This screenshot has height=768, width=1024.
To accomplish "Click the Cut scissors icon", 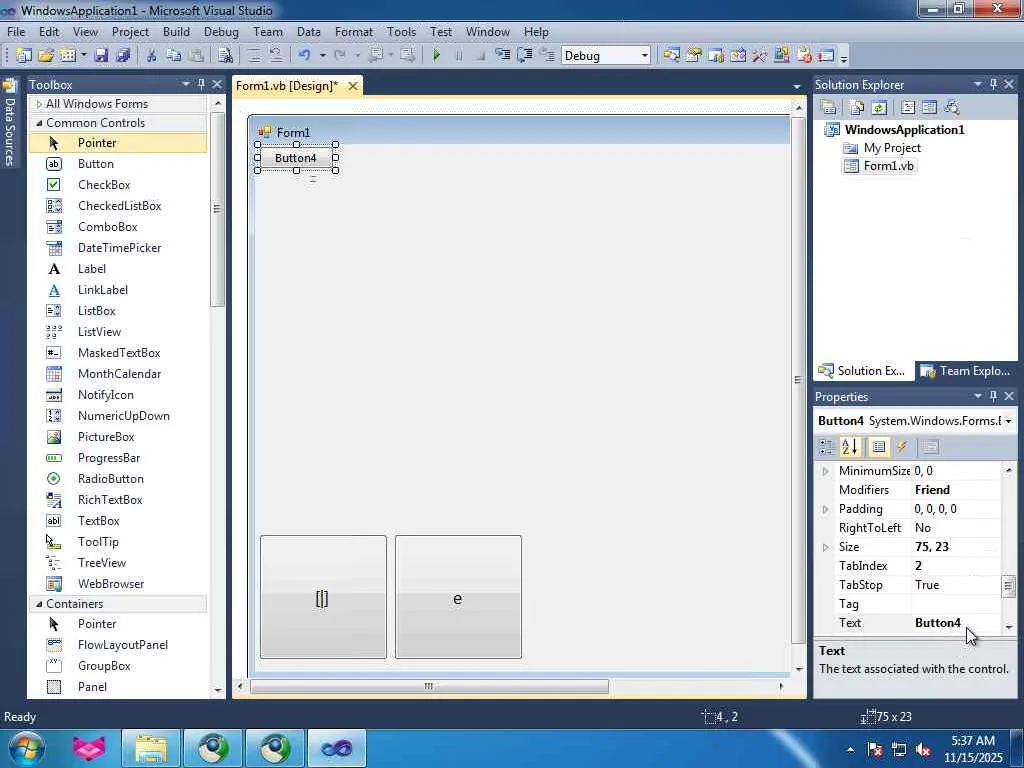I will 152,56.
